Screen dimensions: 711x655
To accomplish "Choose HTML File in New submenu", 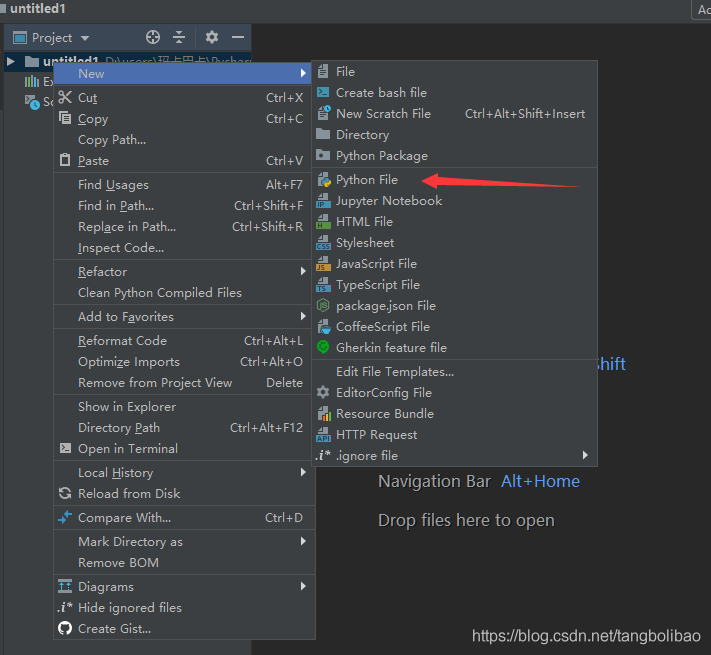I will pos(364,222).
